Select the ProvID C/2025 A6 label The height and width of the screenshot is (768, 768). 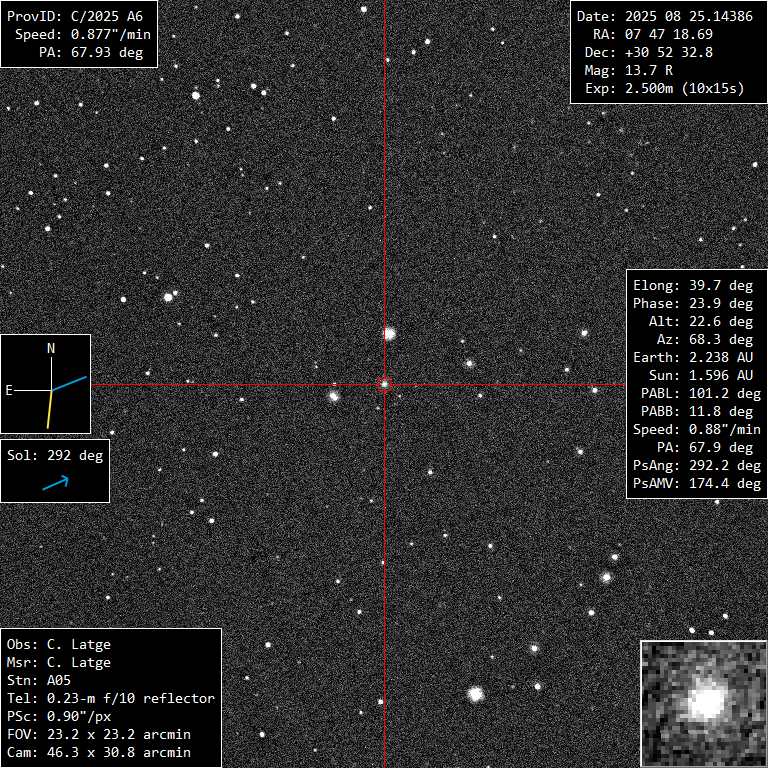81,17
